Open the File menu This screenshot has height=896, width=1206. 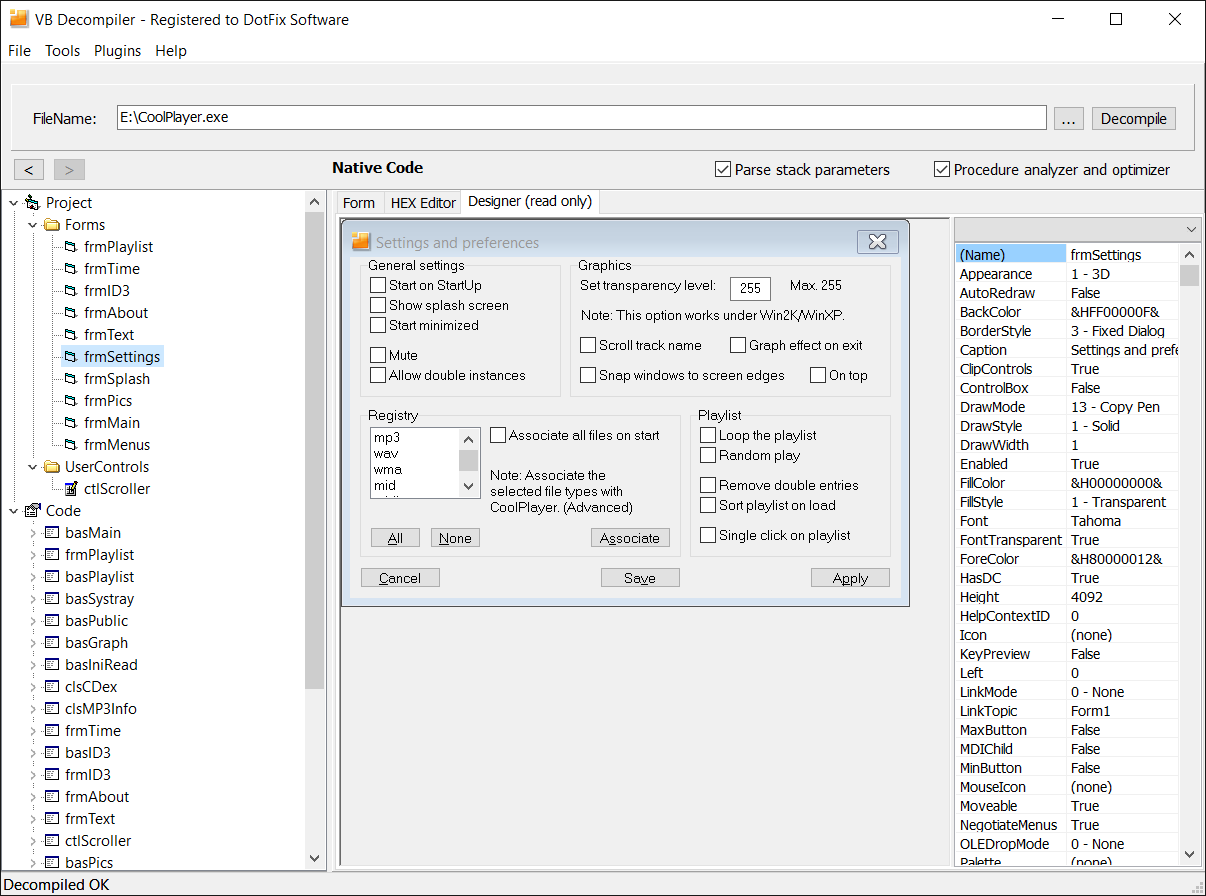click(x=19, y=51)
